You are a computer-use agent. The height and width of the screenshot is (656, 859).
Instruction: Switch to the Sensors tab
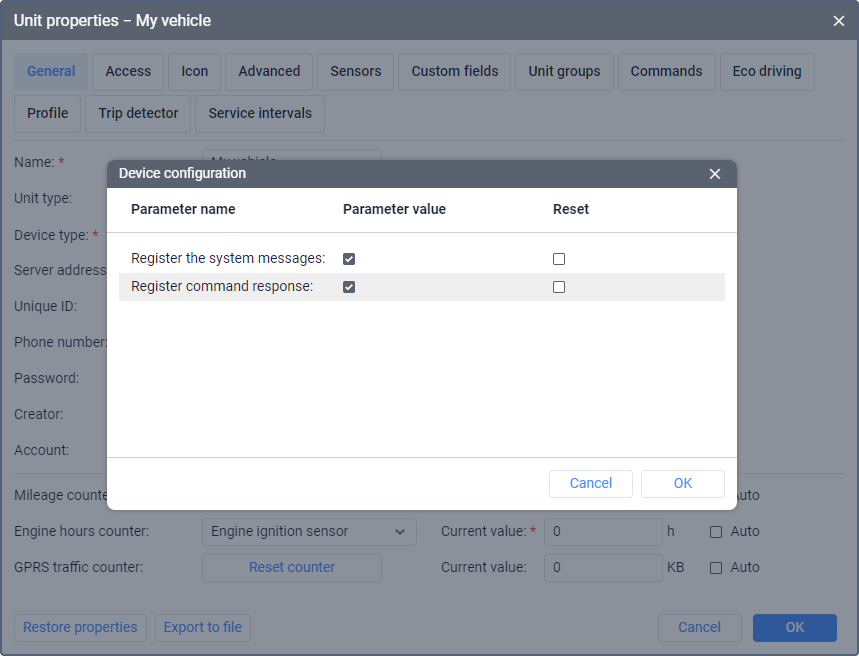tap(356, 72)
